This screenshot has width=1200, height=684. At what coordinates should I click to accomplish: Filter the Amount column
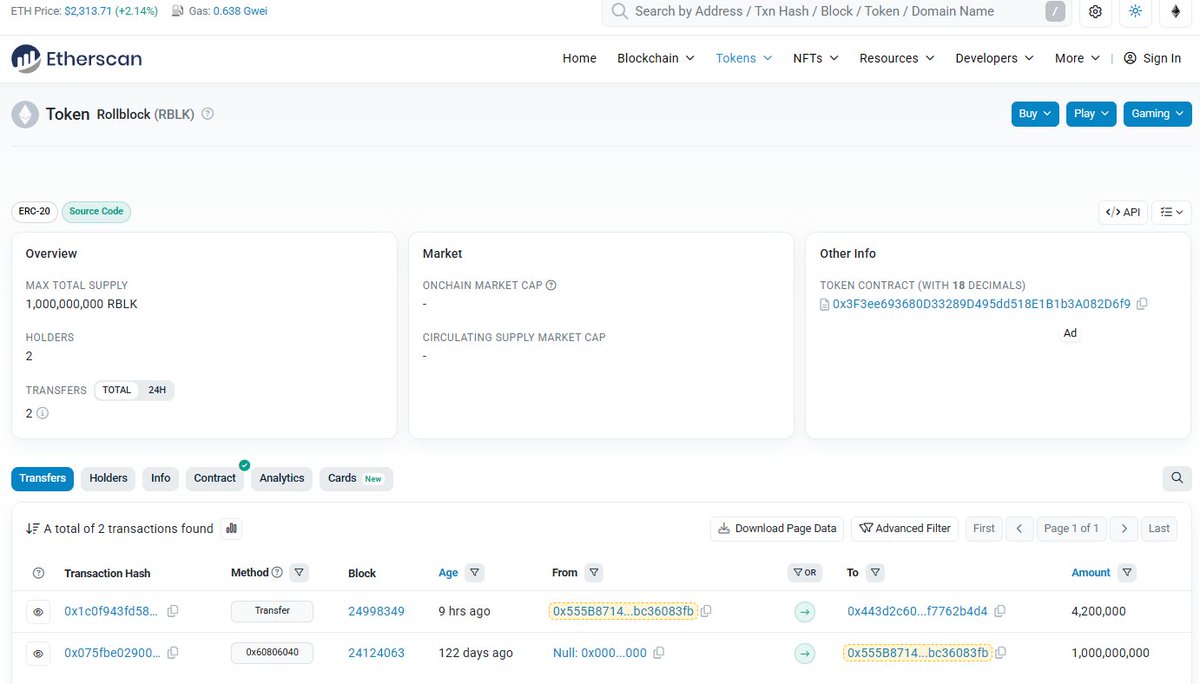click(1127, 573)
